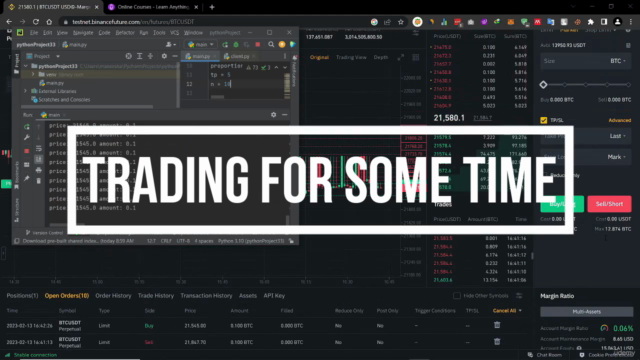Open the API Key tab
This screenshot has width=640, height=360.
pos(274,296)
